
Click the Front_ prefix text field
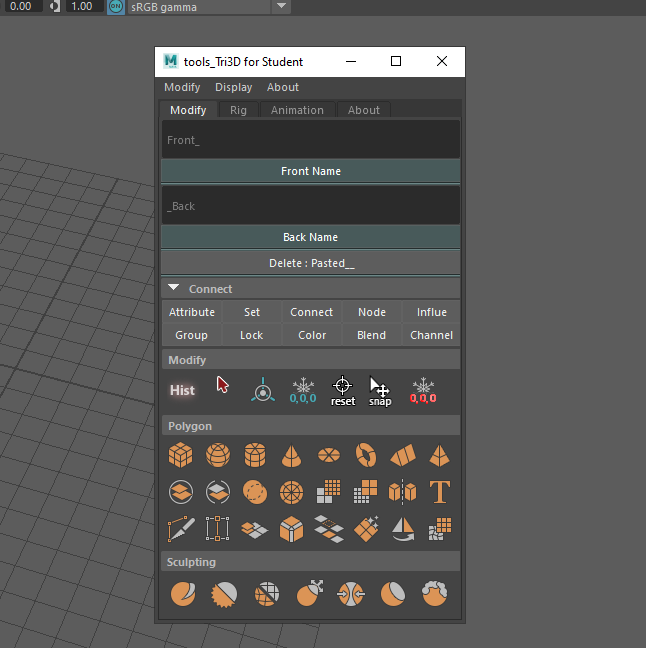pos(311,139)
